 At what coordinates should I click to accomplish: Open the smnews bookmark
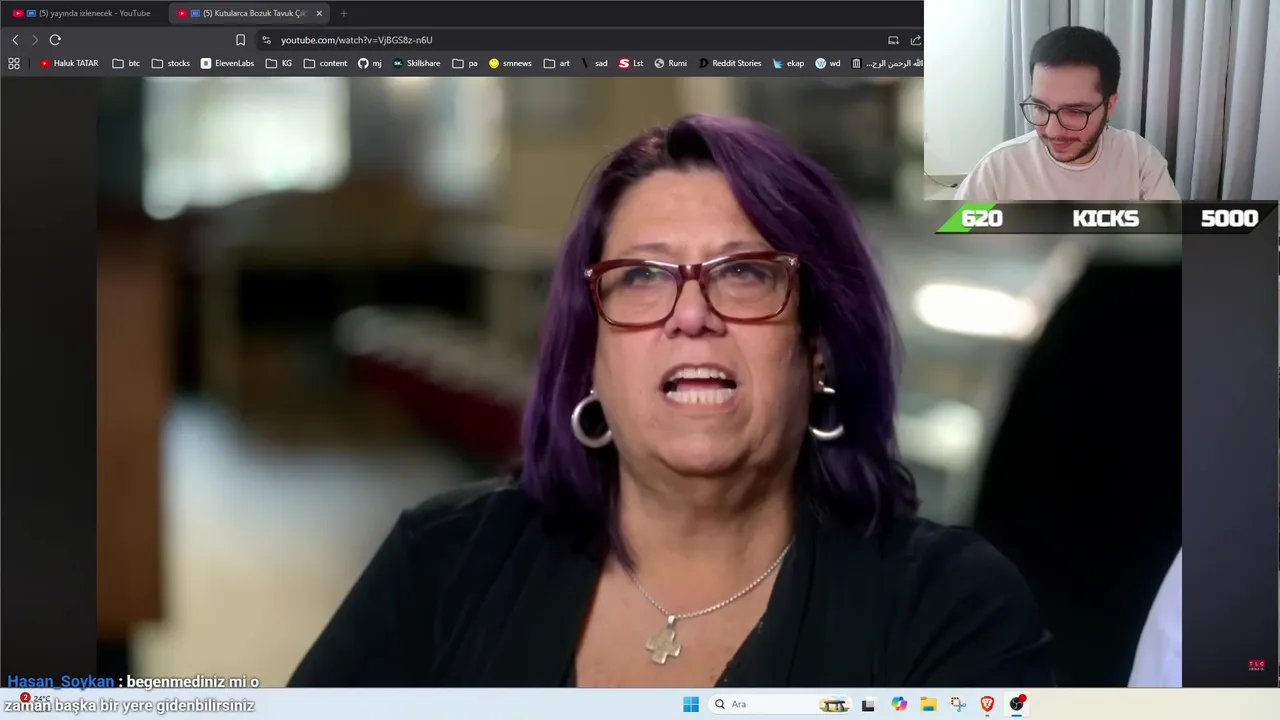[x=510, y=63]
